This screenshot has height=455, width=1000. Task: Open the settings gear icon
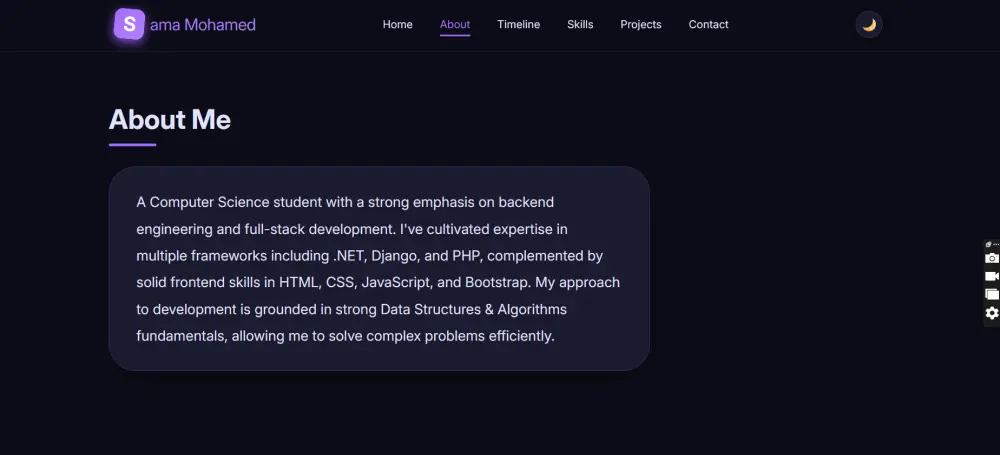pos(992,313)
